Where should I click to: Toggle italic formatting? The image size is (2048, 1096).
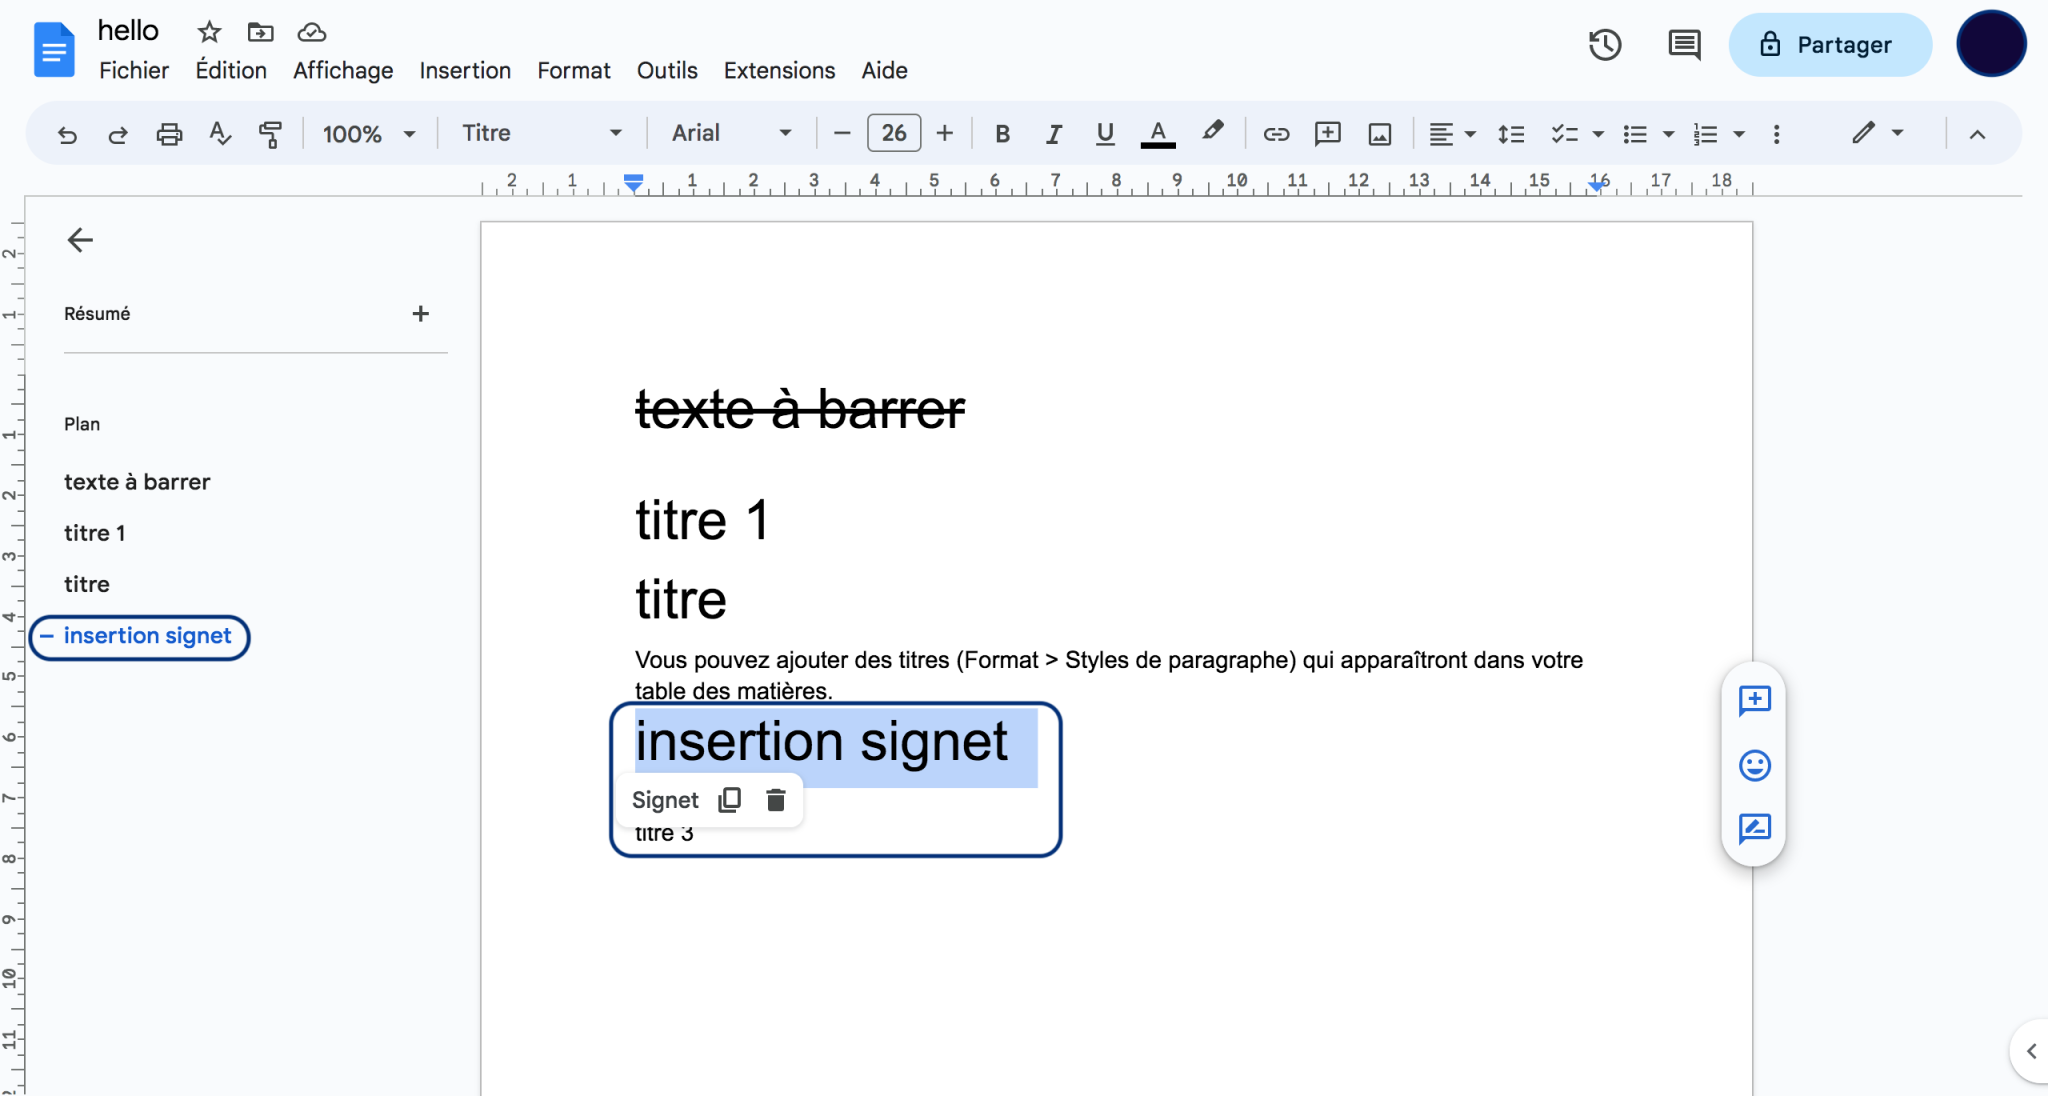tap(1053, 133)
